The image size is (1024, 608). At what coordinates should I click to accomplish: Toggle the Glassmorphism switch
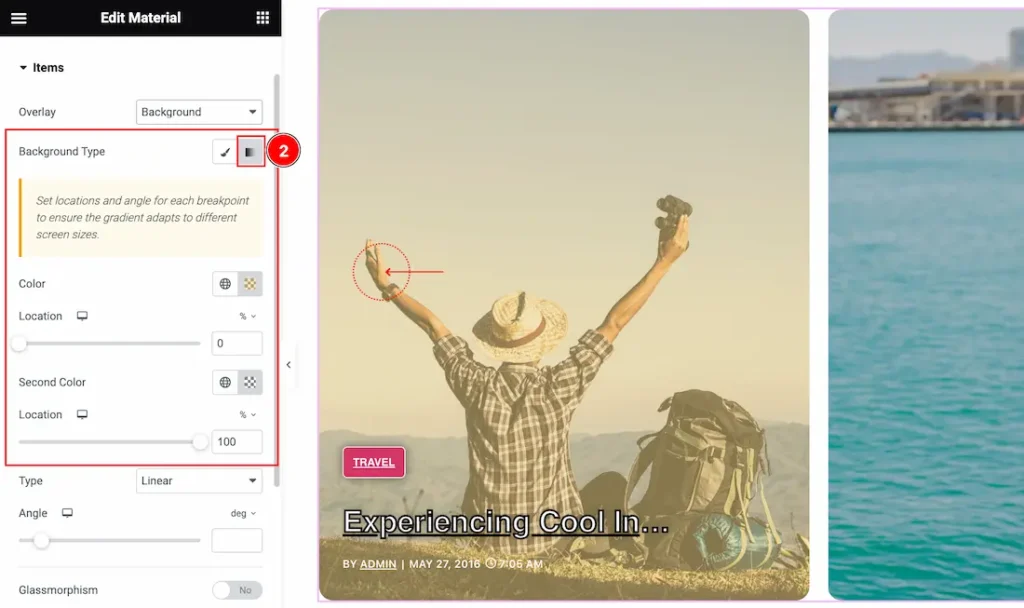(237, 590)
